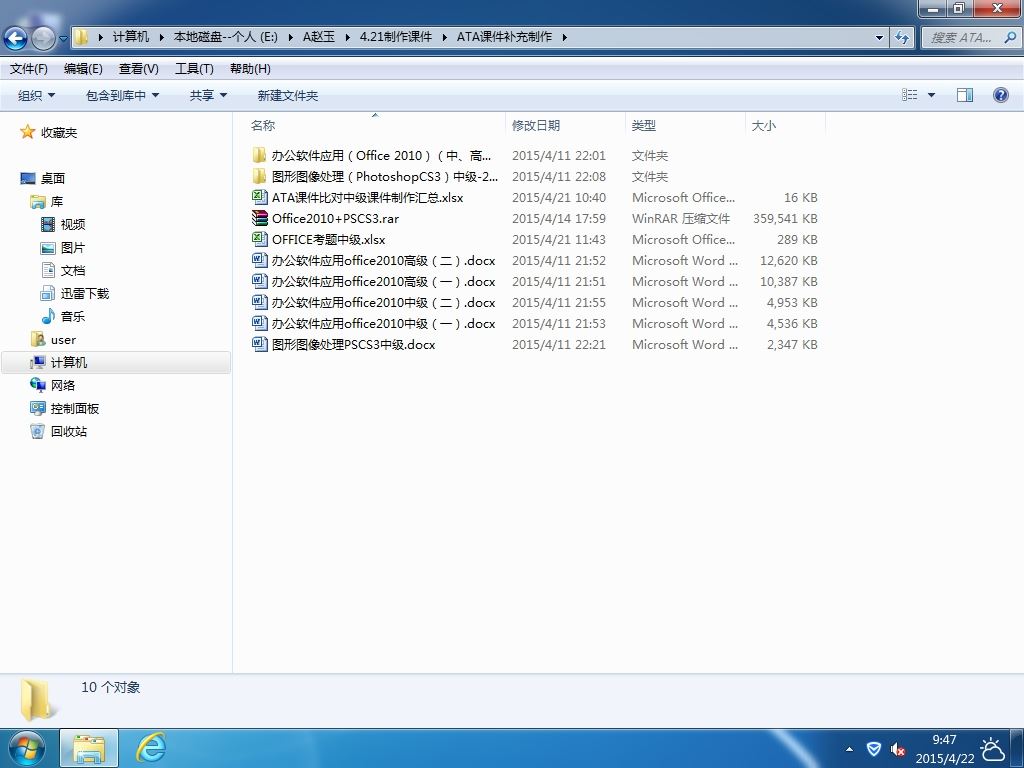Click the help question mark icon

[1000, 95]
